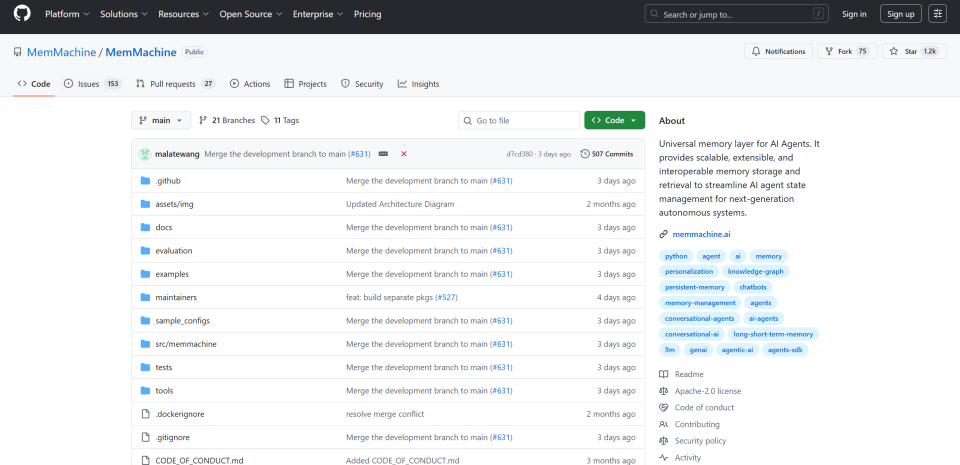Screen dimensions: 960x465
Task: Expand the main branch dropdown
Action: click(x=160, y=120)
